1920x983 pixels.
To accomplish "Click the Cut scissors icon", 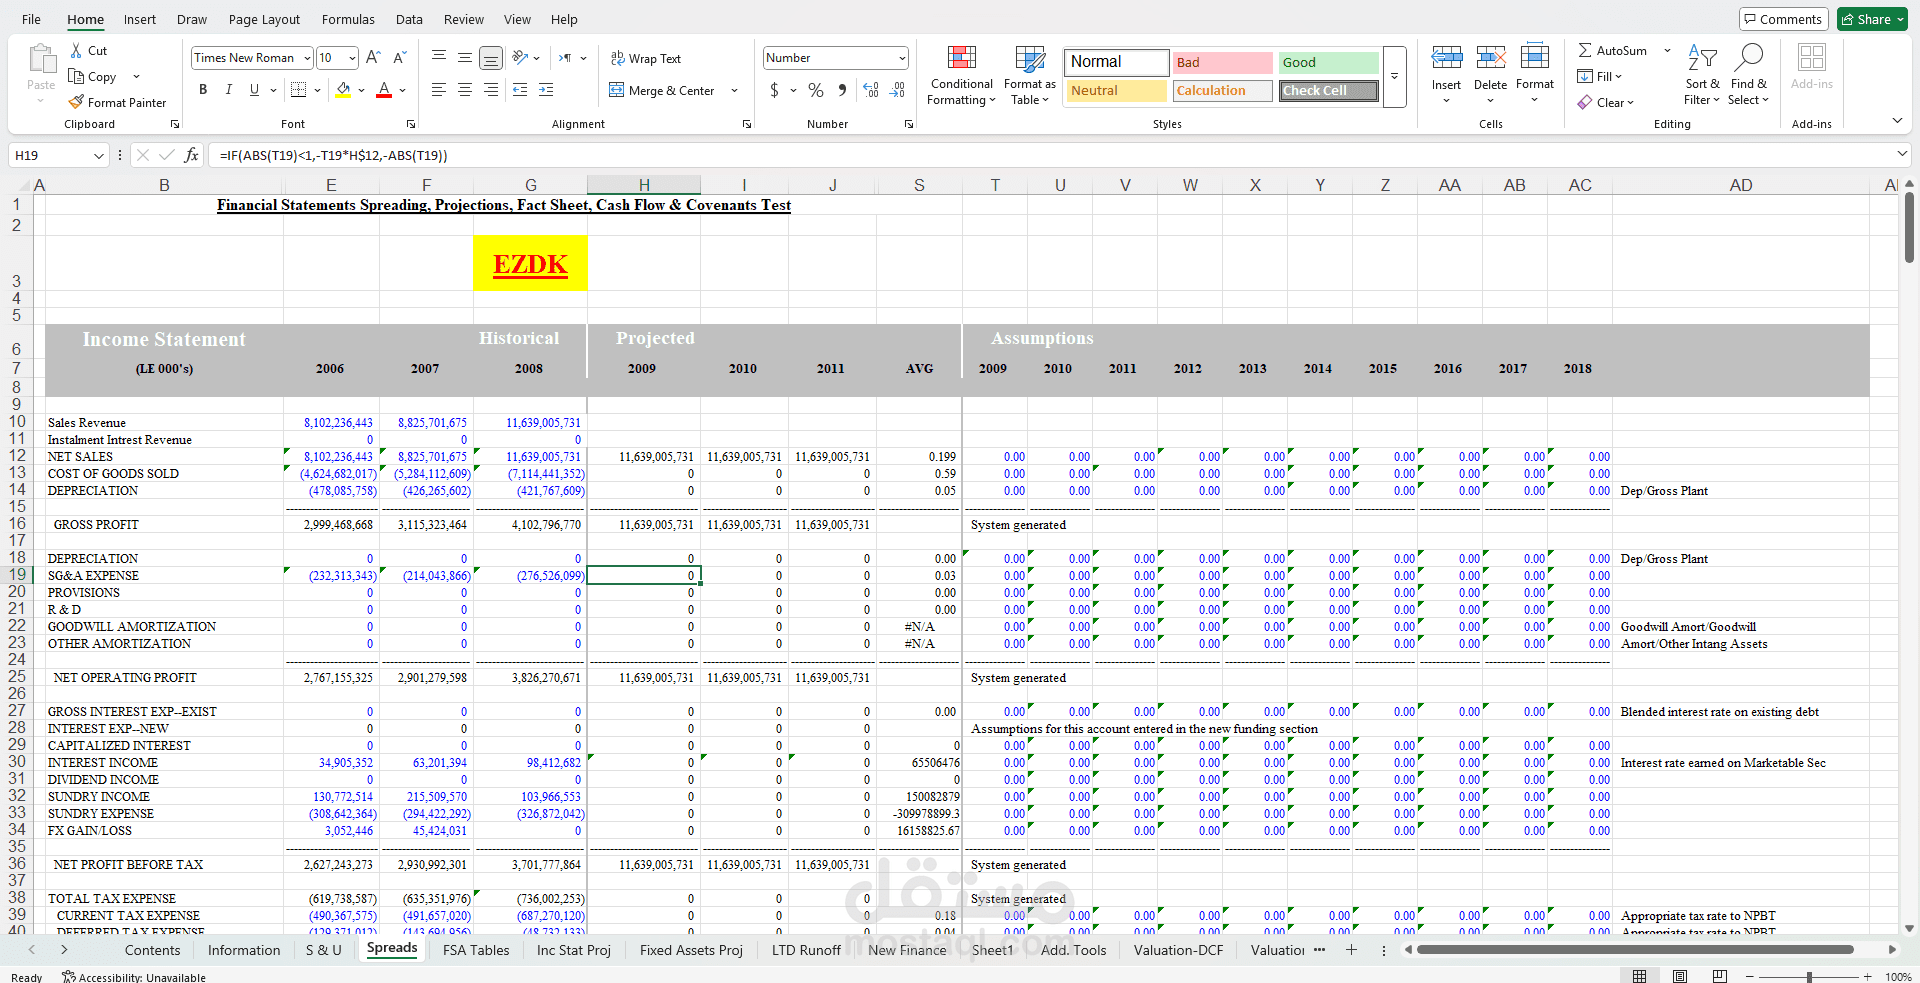I will 76,51.
